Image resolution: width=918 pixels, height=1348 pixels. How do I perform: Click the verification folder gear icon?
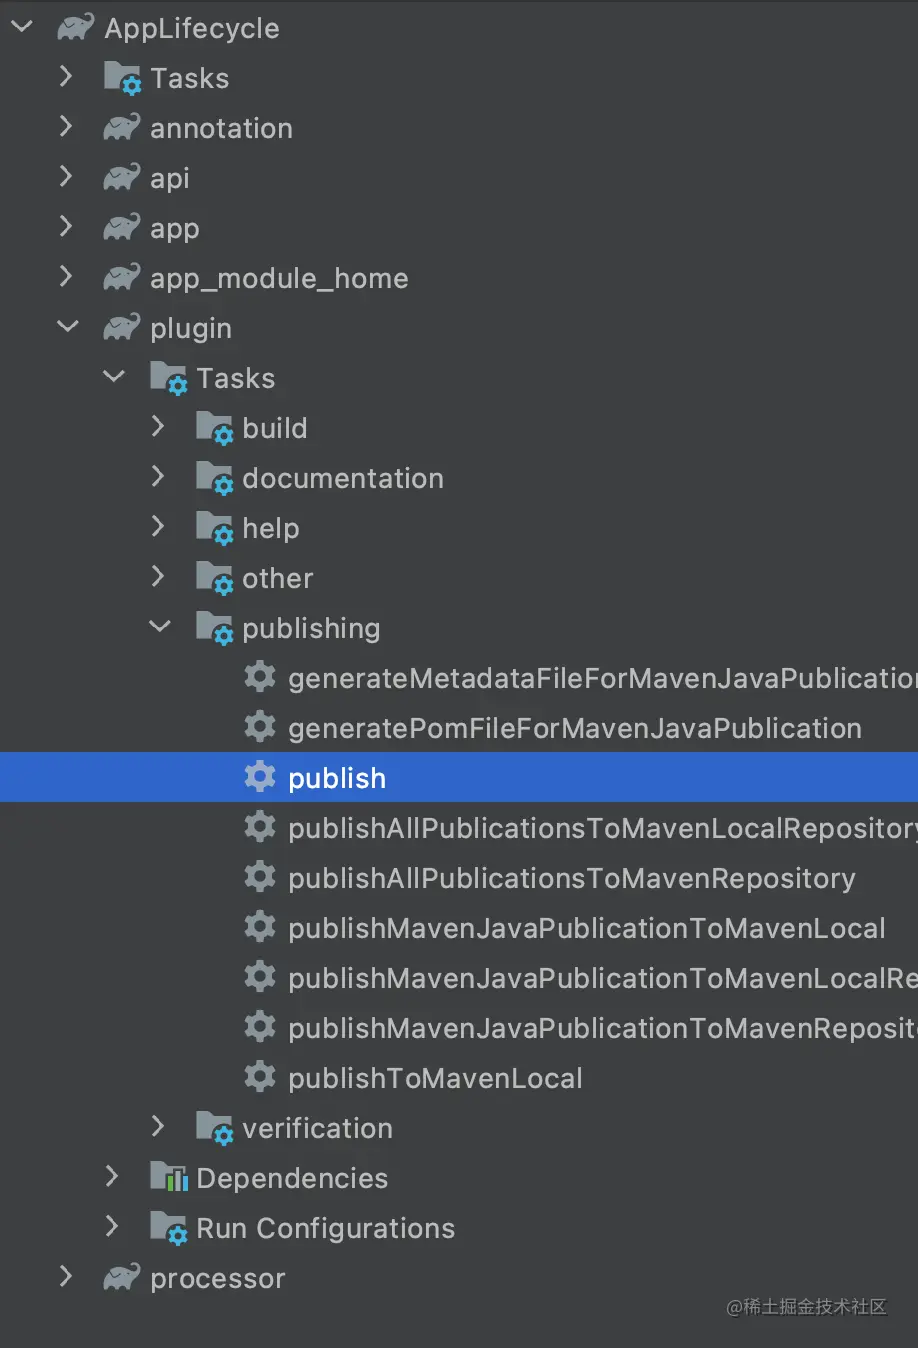(x=215, y=1129)
